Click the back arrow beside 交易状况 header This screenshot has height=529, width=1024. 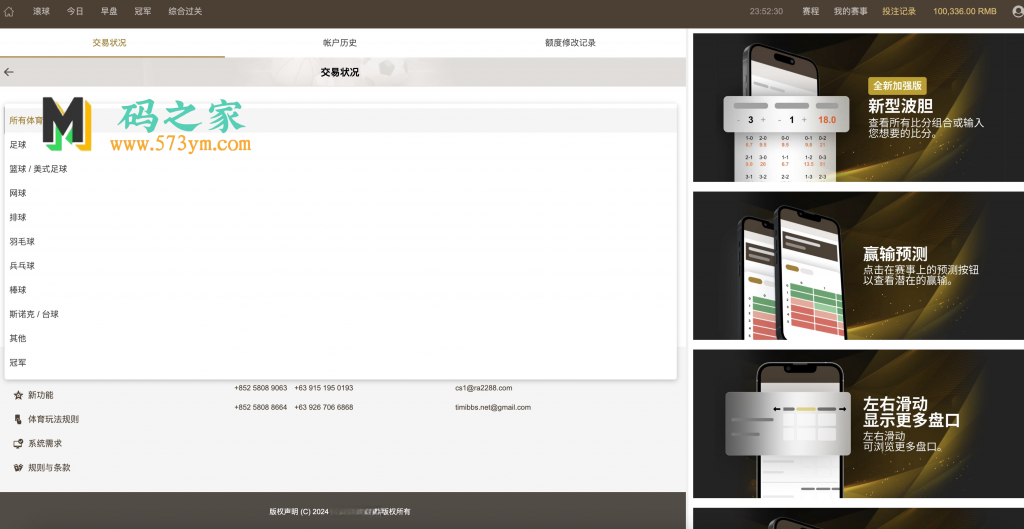click(9, 72)
